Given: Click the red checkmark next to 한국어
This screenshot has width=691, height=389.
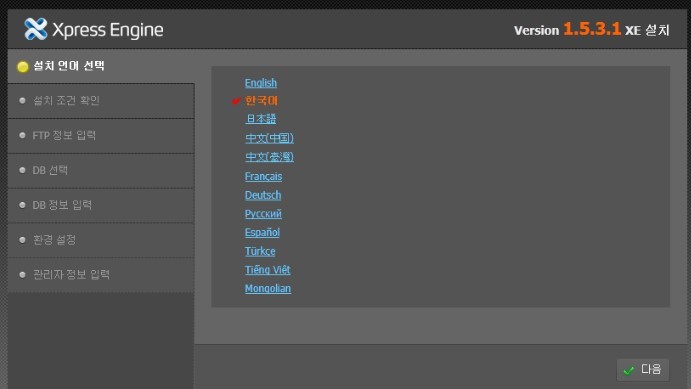Looking at the screenshot, I should pos(236,101).
